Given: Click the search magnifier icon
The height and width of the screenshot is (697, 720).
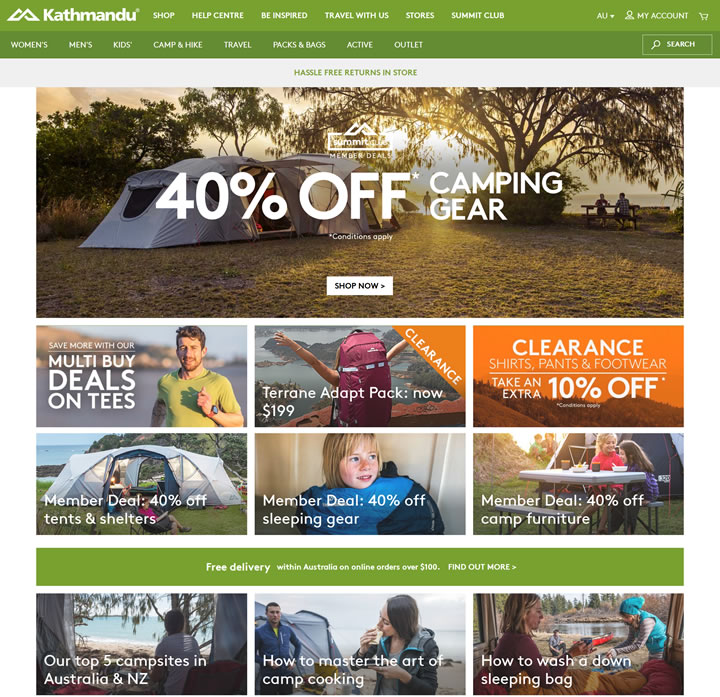Looking at the screenshot, I should pyautogui.click(x=656, y=45).
